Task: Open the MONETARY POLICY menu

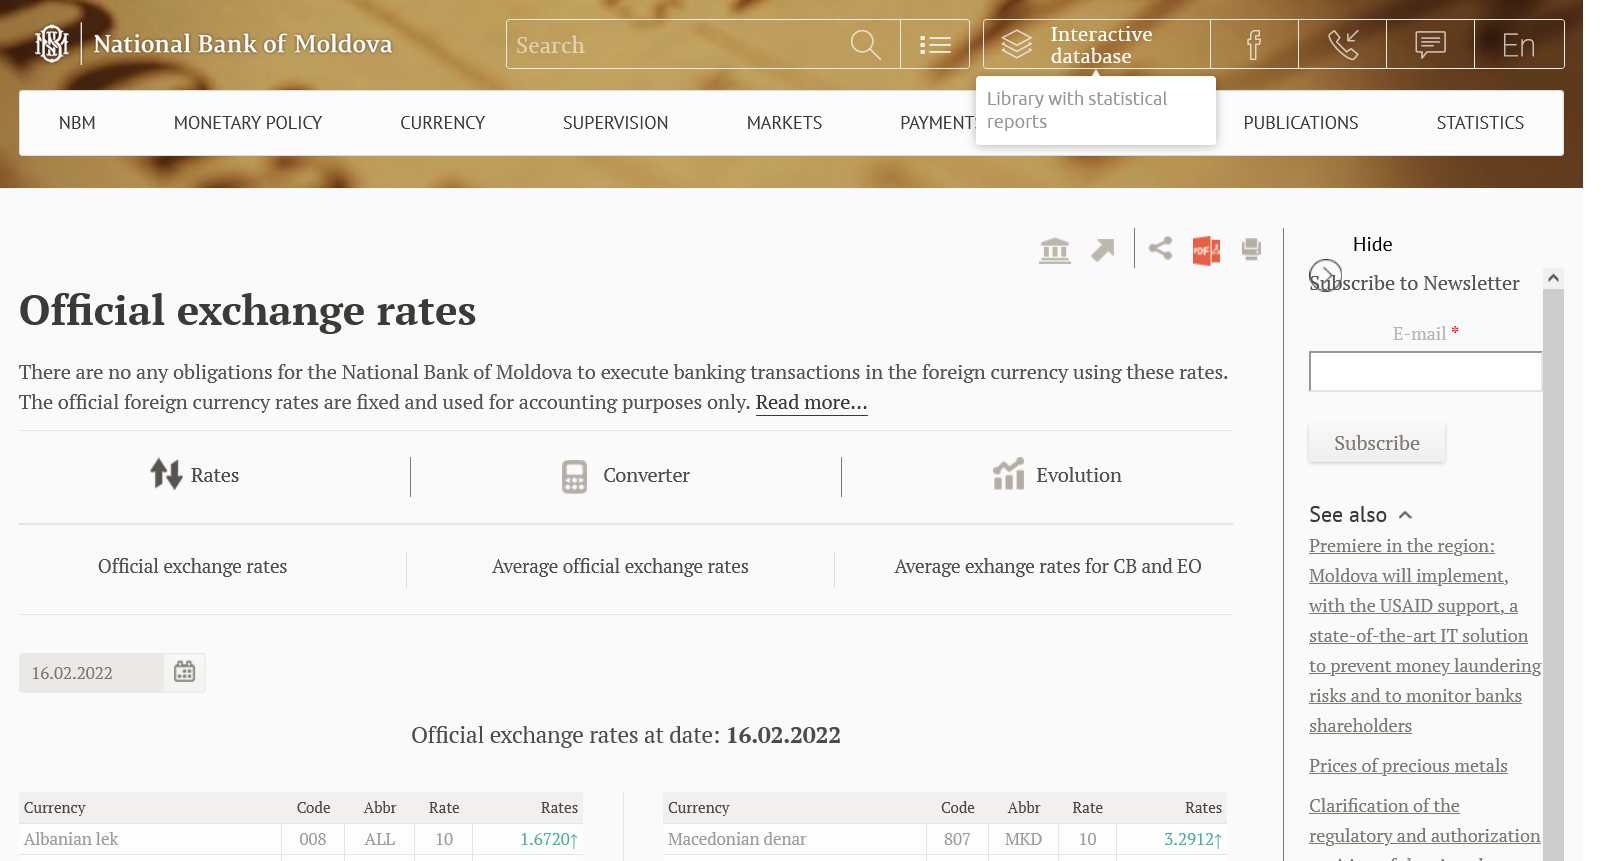Action: coord(248,123)
